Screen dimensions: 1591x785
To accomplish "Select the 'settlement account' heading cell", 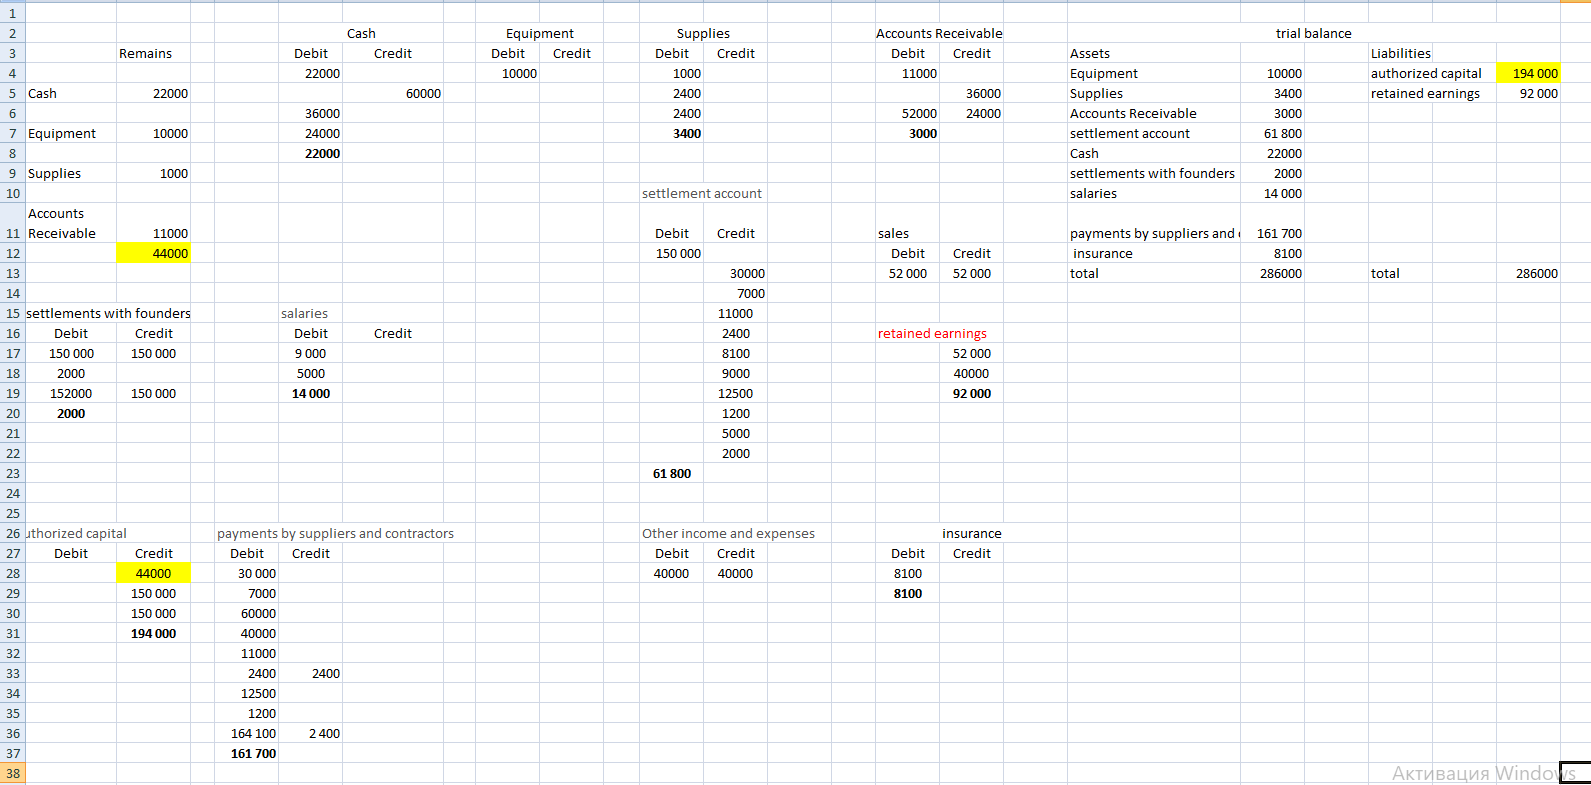I will click(701, 194).
